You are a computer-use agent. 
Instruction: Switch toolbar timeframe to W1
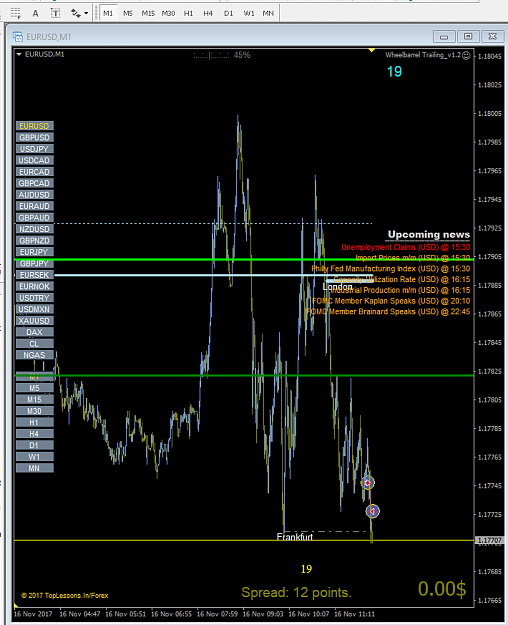tap(249, 13)
